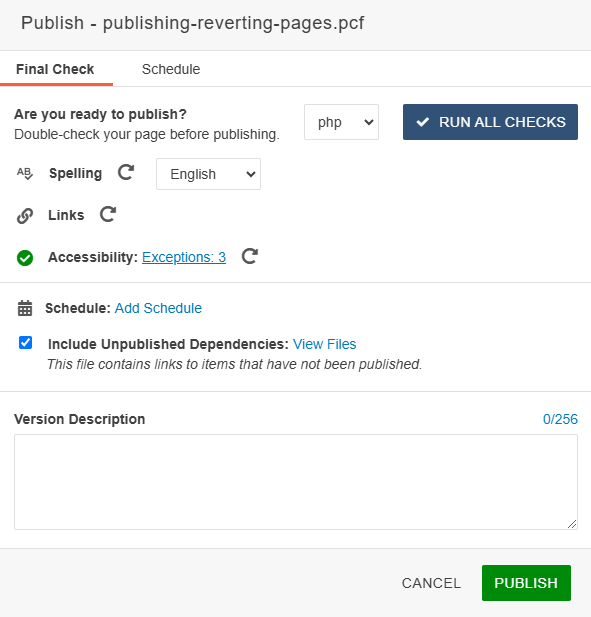Image resolution: width=591 pixels, height=617 pixels.
Task: Click the 'Are you ready to publish?' heading
Action: [x=100, y=114]
